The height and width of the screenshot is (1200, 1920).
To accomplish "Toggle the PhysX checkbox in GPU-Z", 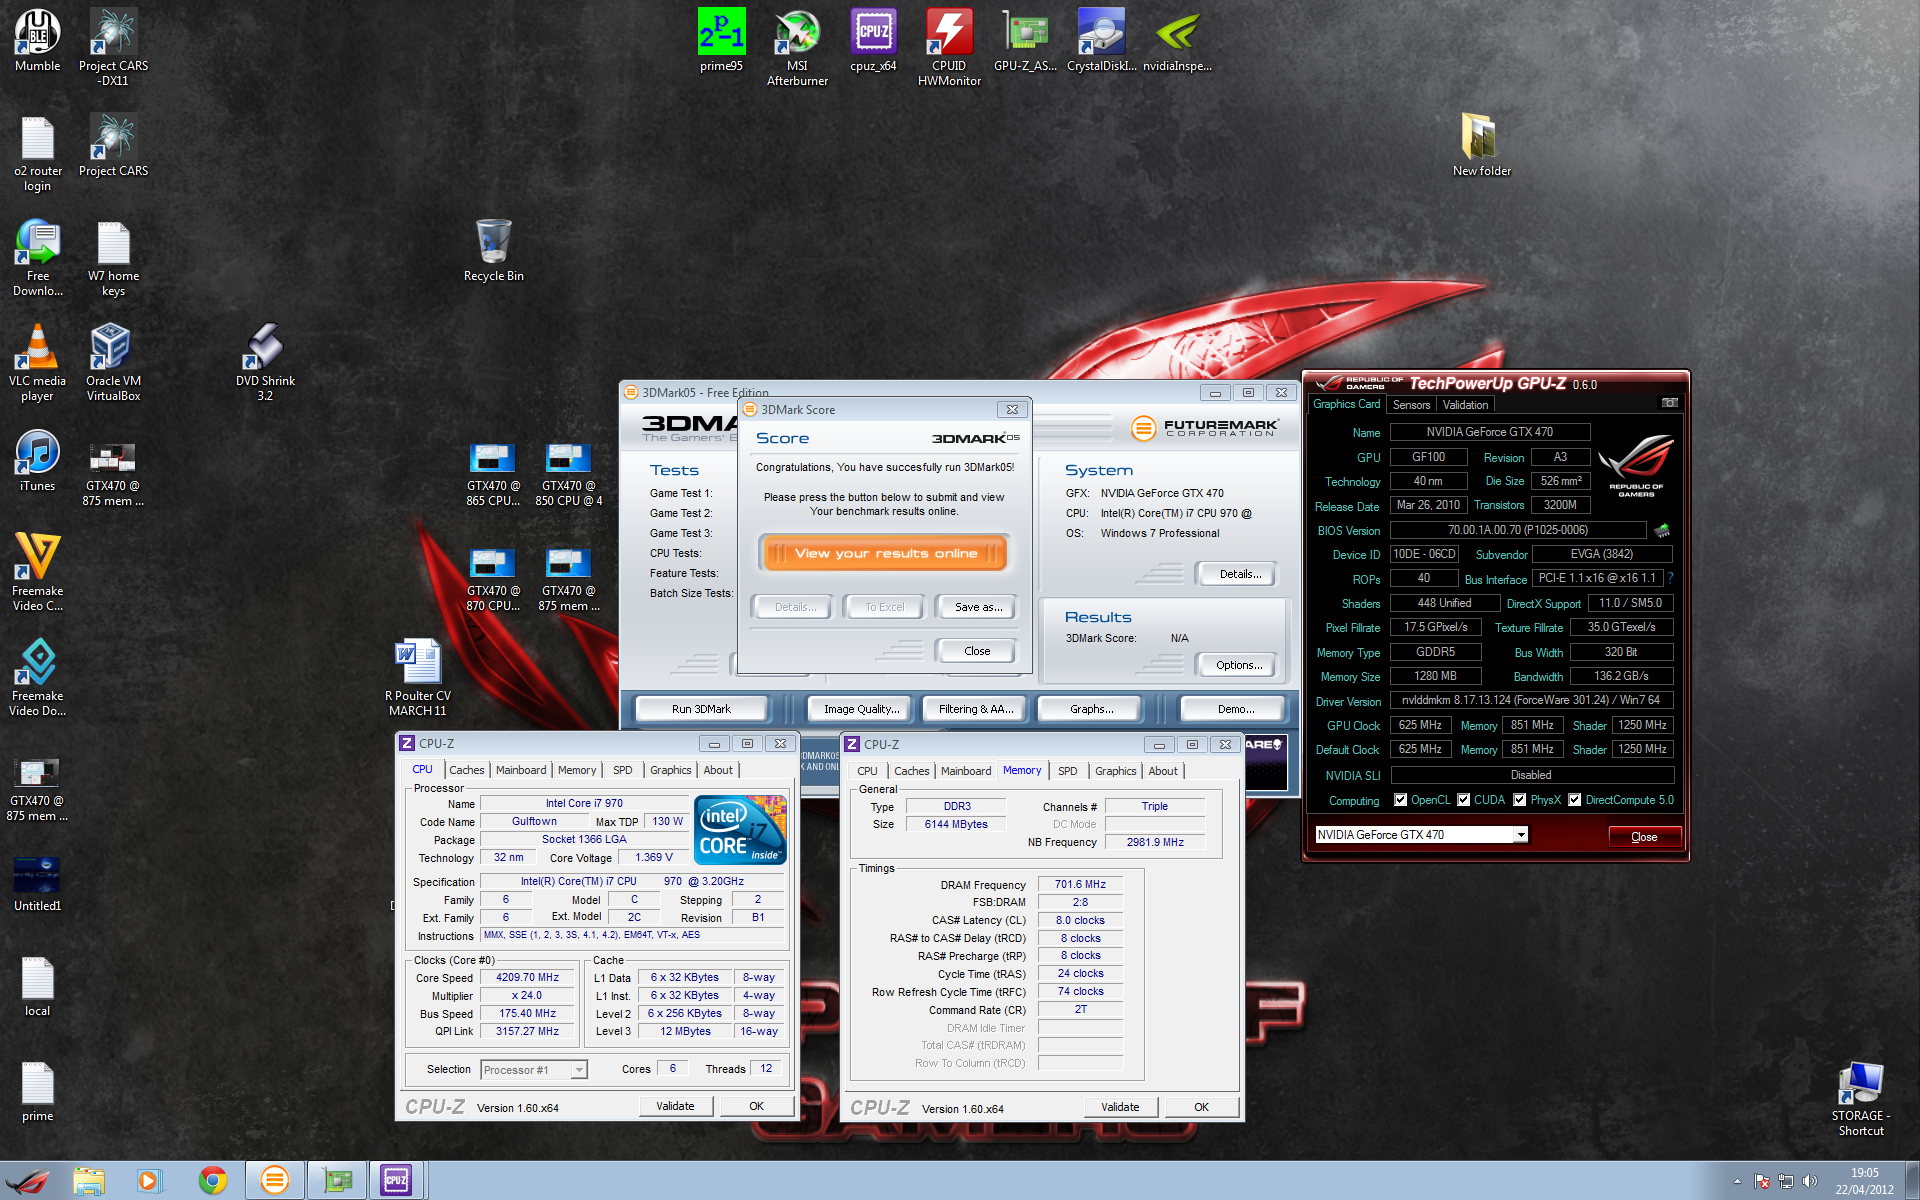I will pos(1519,800).
